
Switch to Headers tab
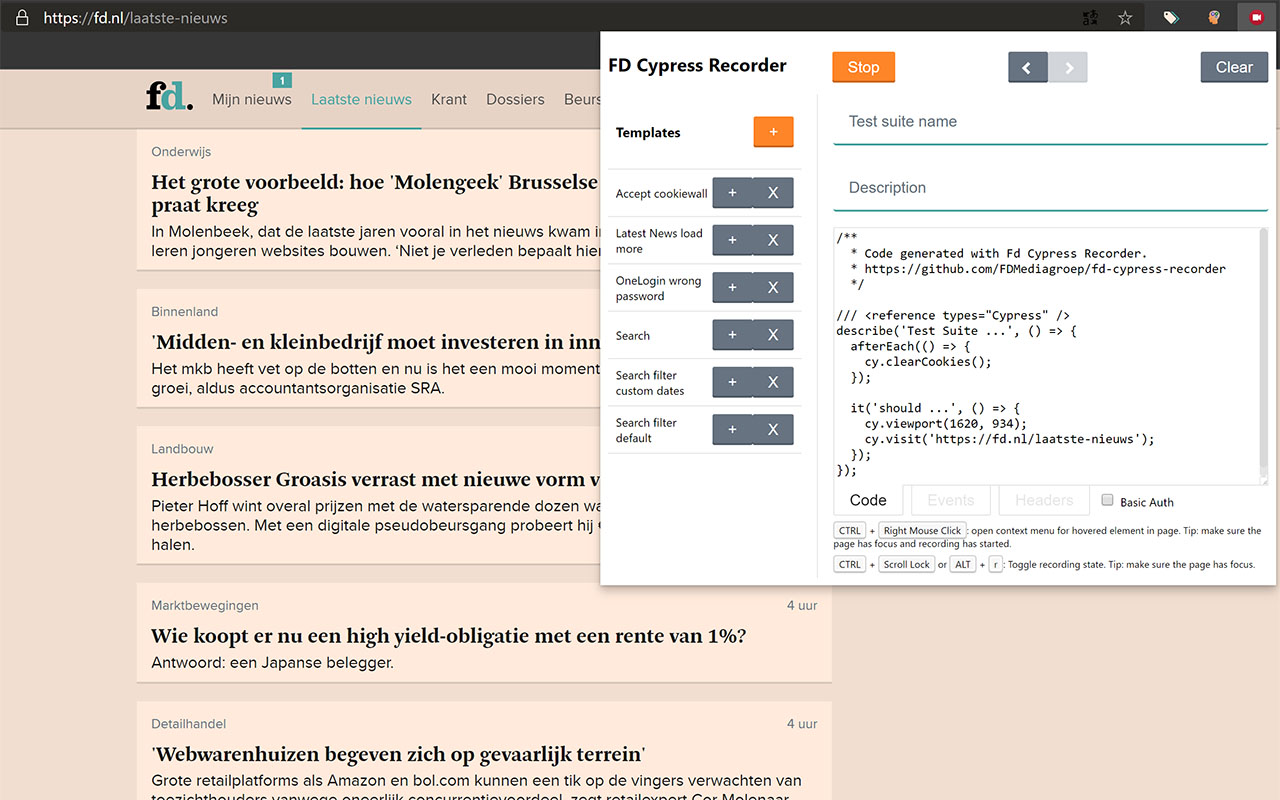pos(1044,500)
